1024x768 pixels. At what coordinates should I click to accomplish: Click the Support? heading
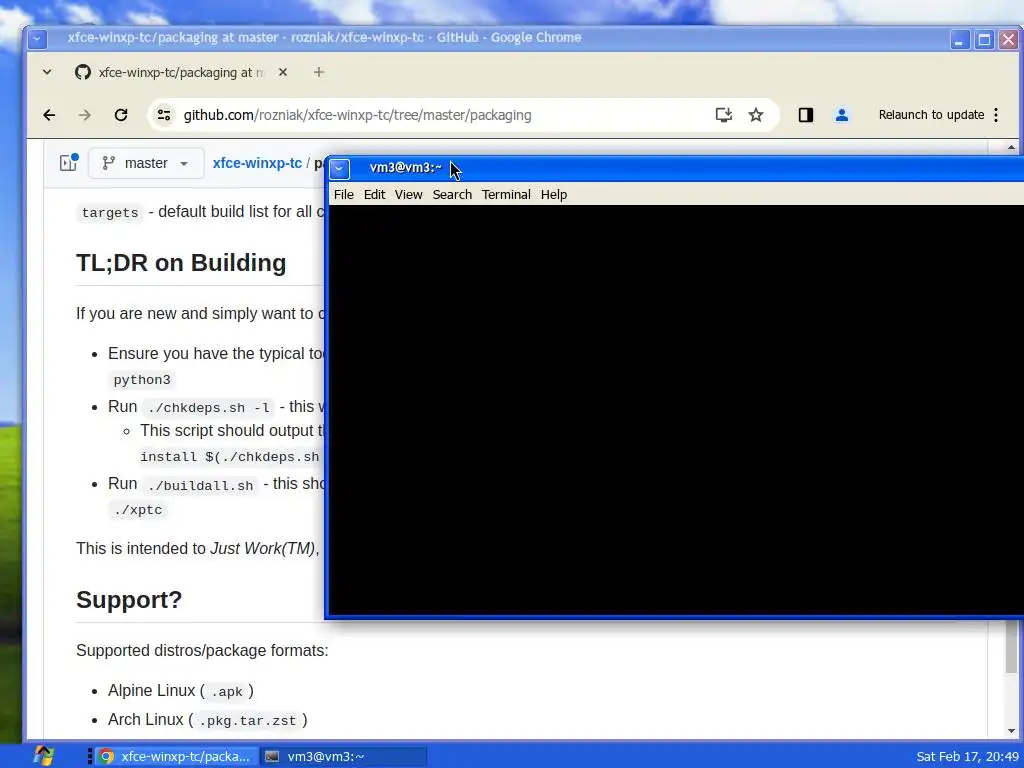coord(129,600)
